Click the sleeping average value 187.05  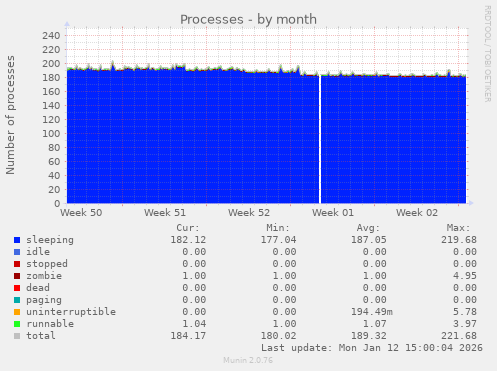tap(369, 240)
